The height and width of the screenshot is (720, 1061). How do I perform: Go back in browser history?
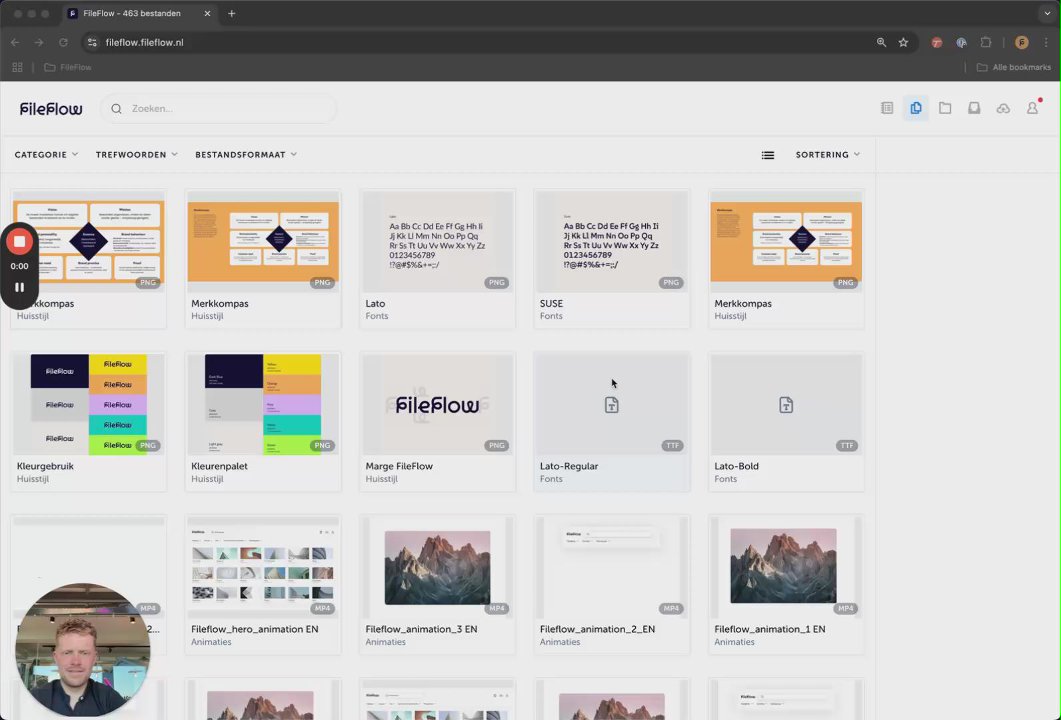pos(15,42)
